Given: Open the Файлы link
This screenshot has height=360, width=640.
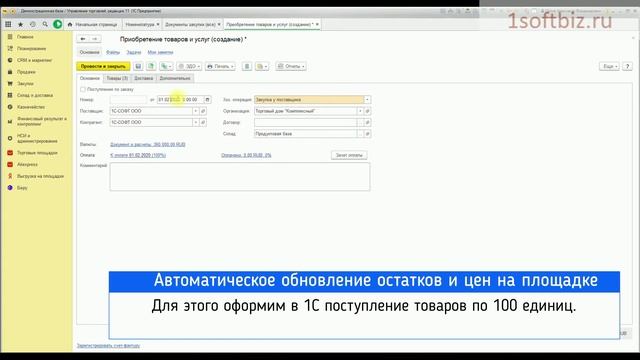Looking at the screenshot, I should click(113, 52).
